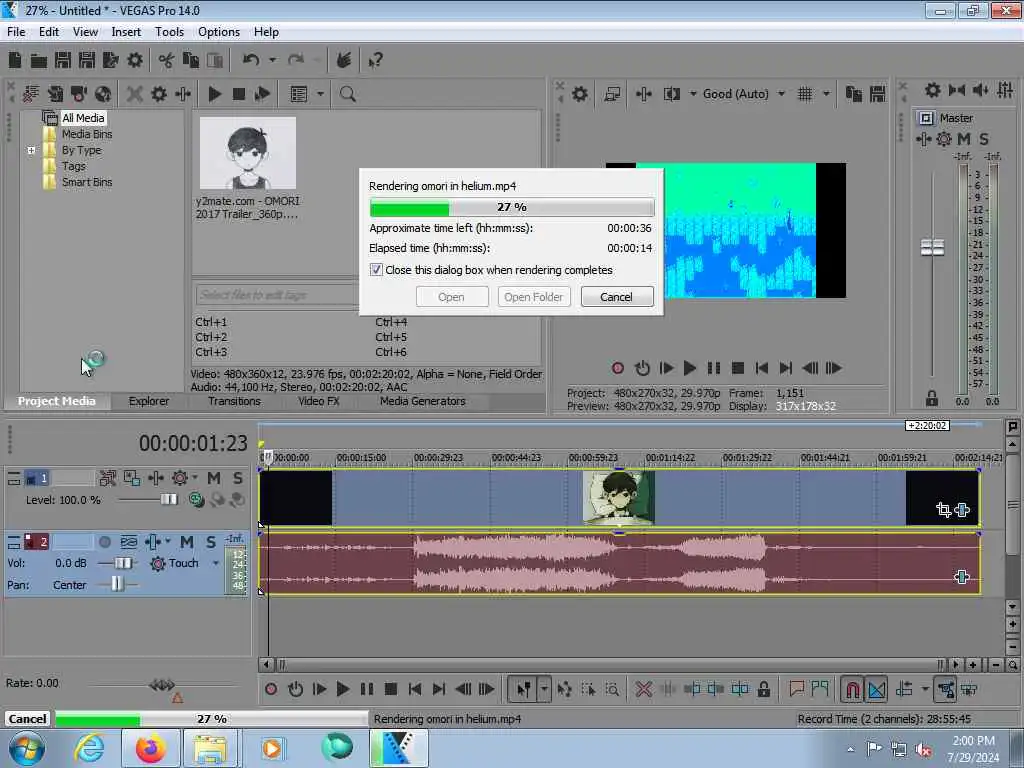Select the OMORI 2017 Trailer media thumbnail
The width and height of the screenshot is (1024, 768).
[248, 153]
